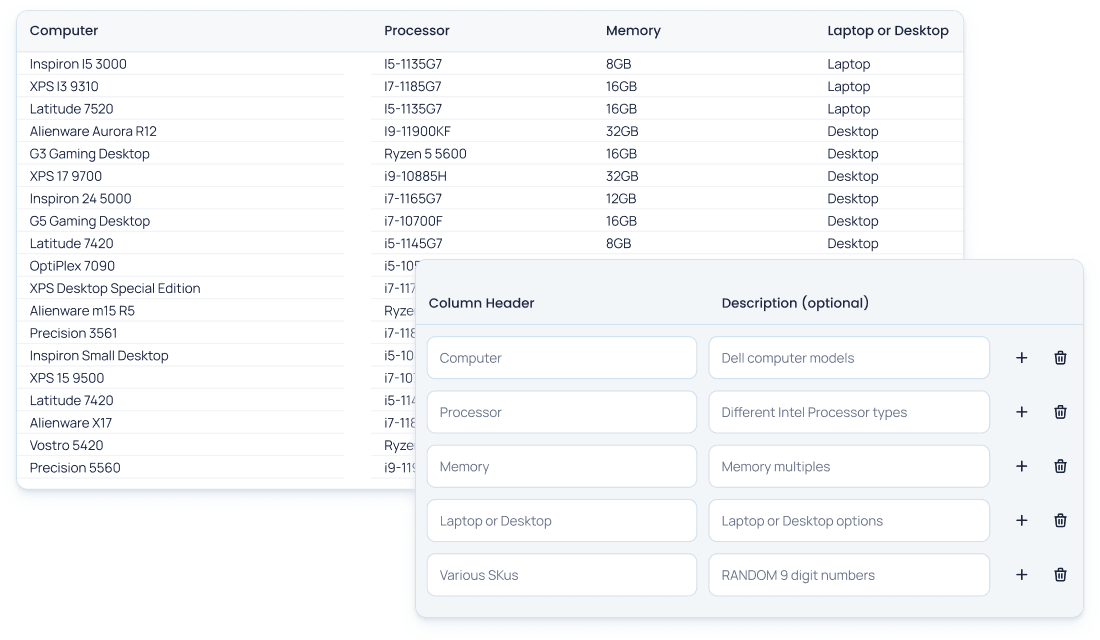Edit the Memory column header field
The width and height of the screenshot is (1100, 640).
(x=561, y=466)
